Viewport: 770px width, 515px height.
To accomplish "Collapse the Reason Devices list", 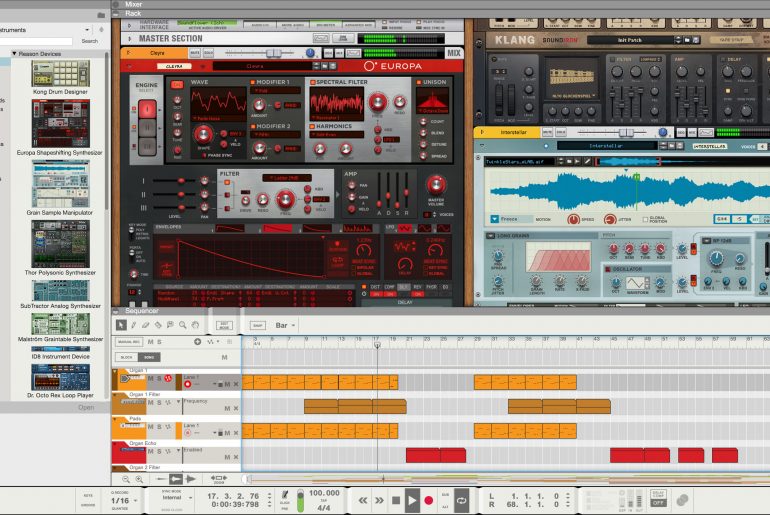I will coord(14,53).
